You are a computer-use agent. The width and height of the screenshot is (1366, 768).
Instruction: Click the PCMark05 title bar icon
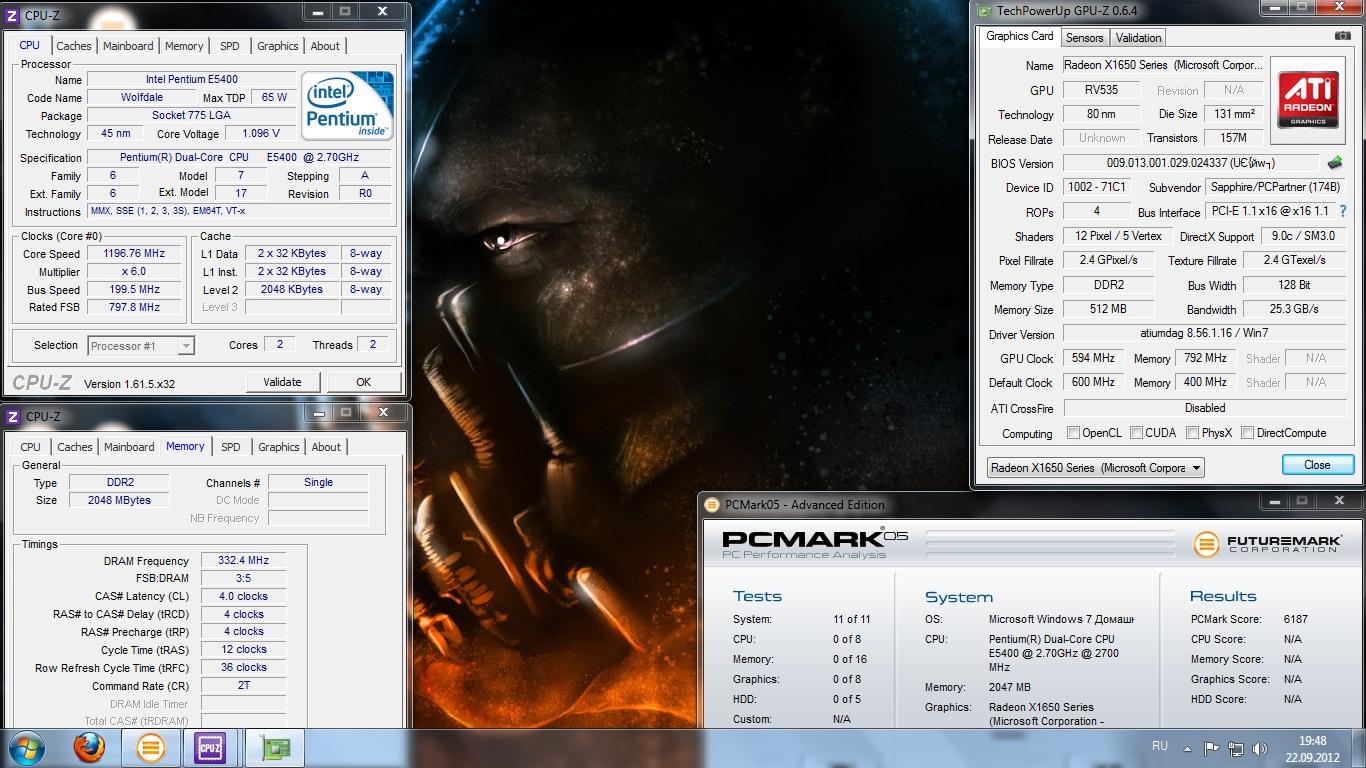click(x=712, y=505)
